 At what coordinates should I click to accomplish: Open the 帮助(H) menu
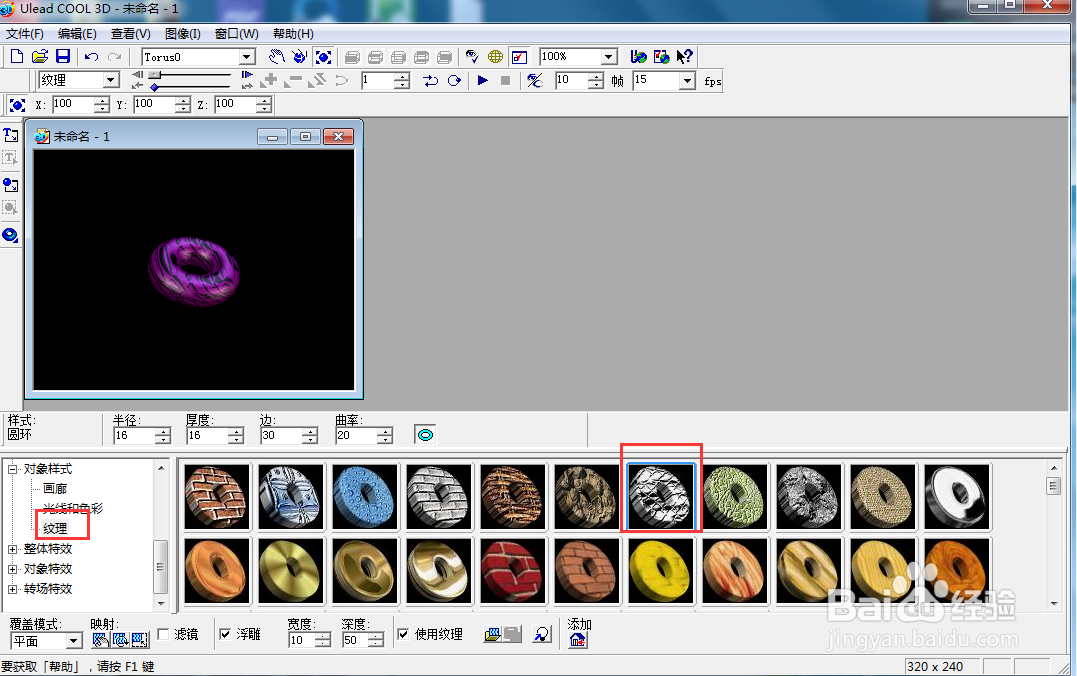click(293, 34)
